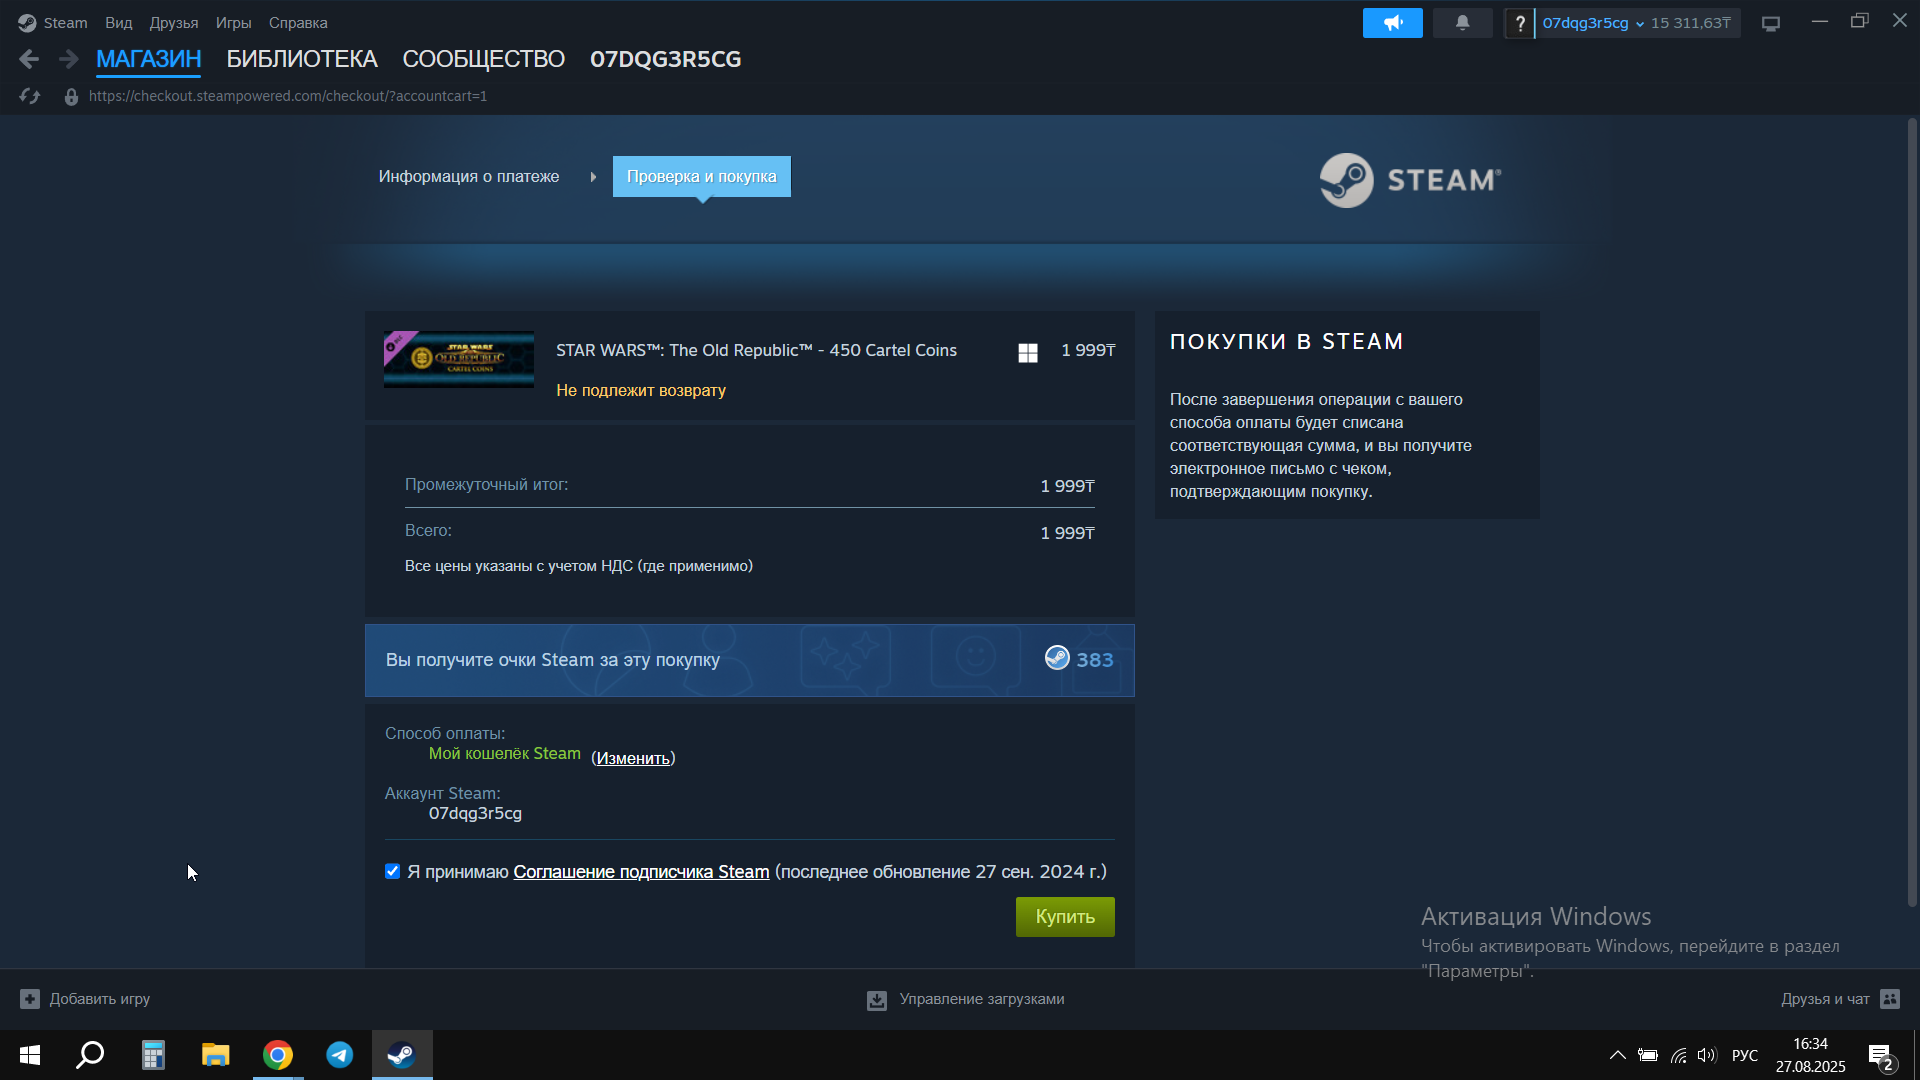Image resolution: width=1920 pixels, height=1080 pixels.
Task: Click the Мой кошелёк Steam payment text
Action: (x=505, y=753)
